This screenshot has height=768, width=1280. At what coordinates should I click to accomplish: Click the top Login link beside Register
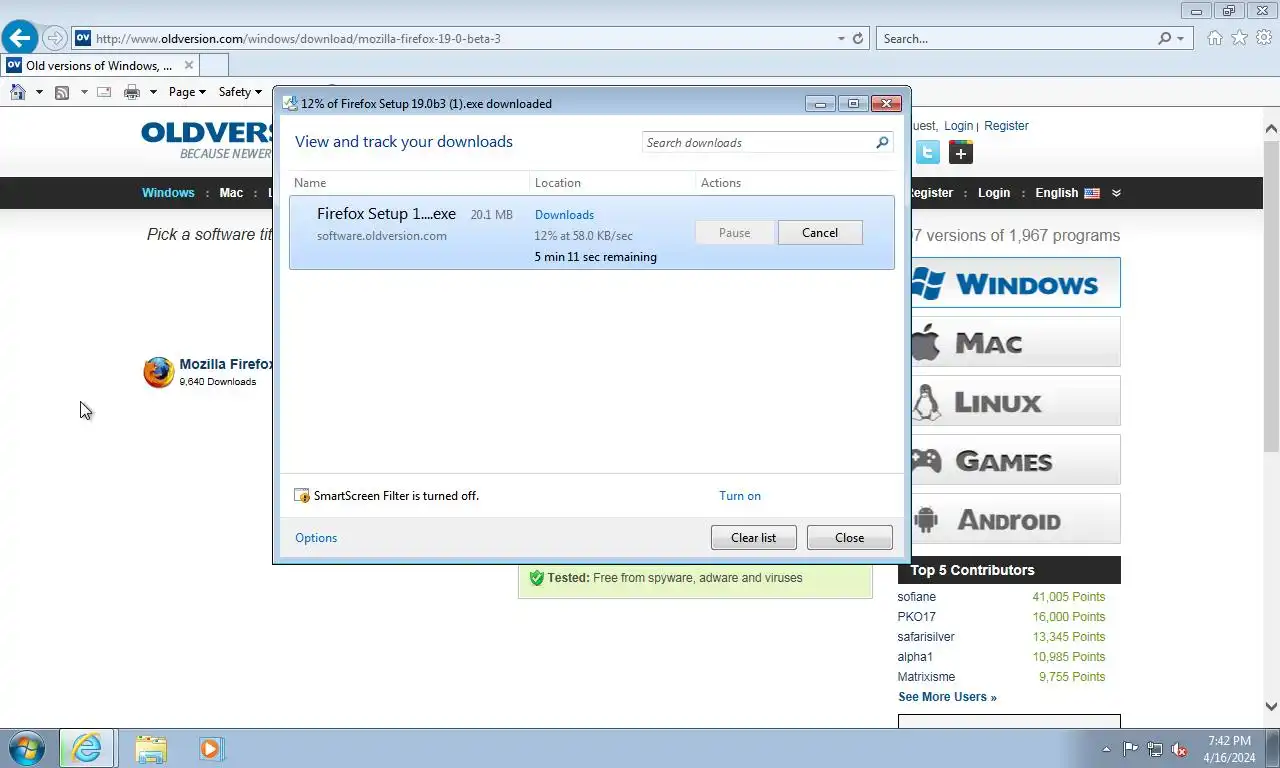(x=958, y=126)
